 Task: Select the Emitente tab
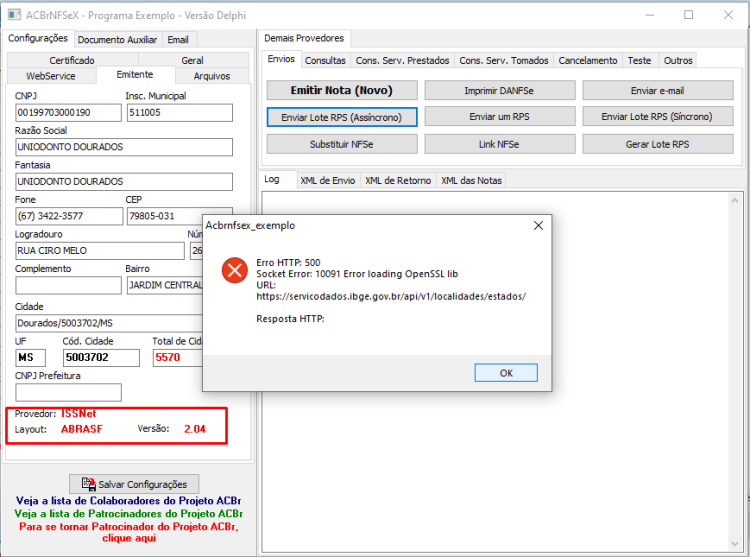135,75
